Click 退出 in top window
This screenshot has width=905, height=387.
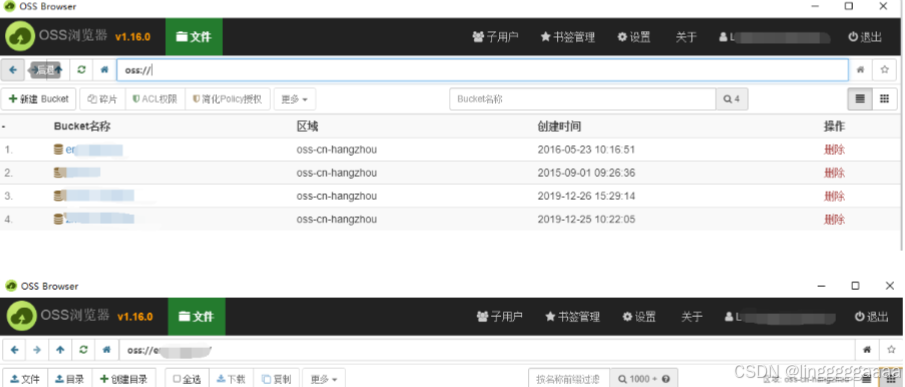(x=865, y=37)
